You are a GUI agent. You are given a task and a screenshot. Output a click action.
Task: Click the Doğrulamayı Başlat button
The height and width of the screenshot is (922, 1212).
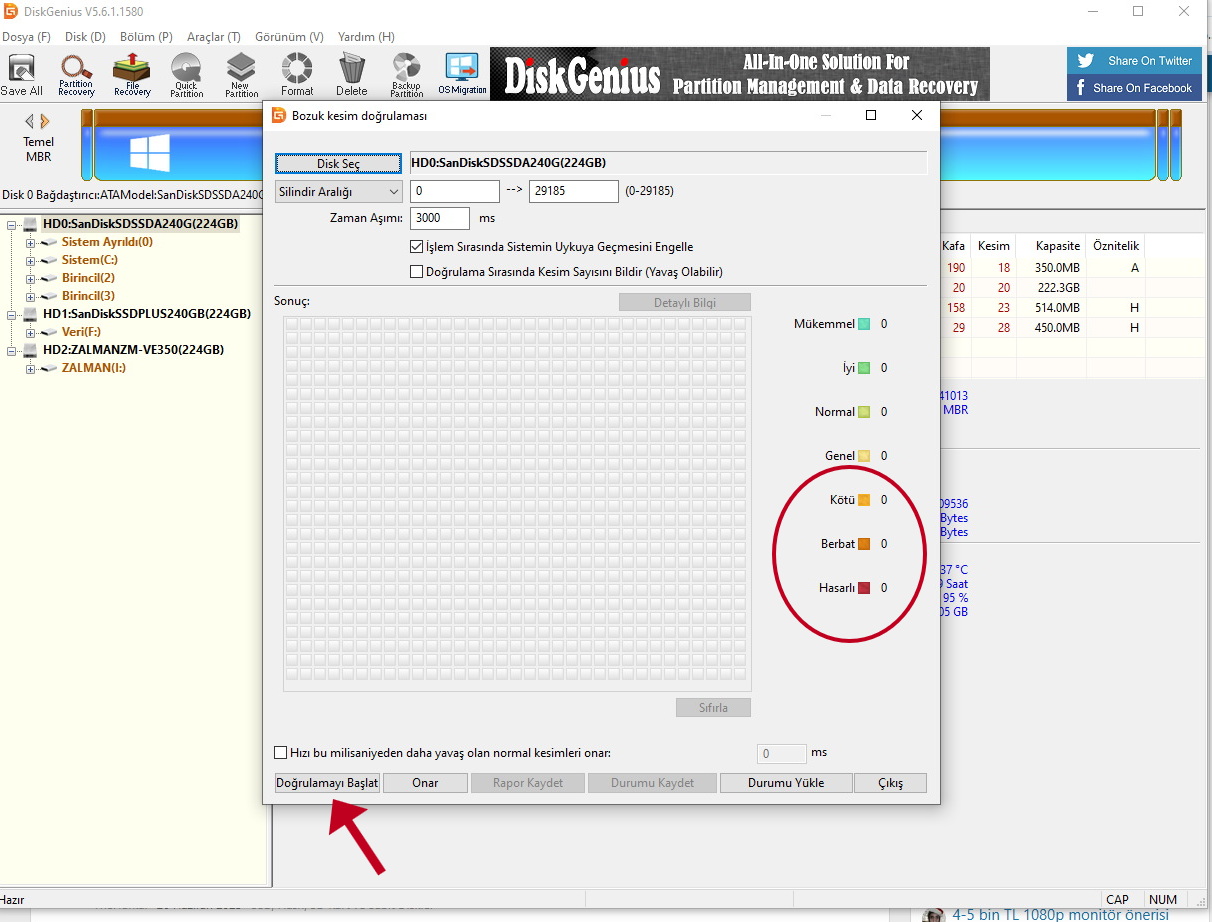[x=327, y=783]
